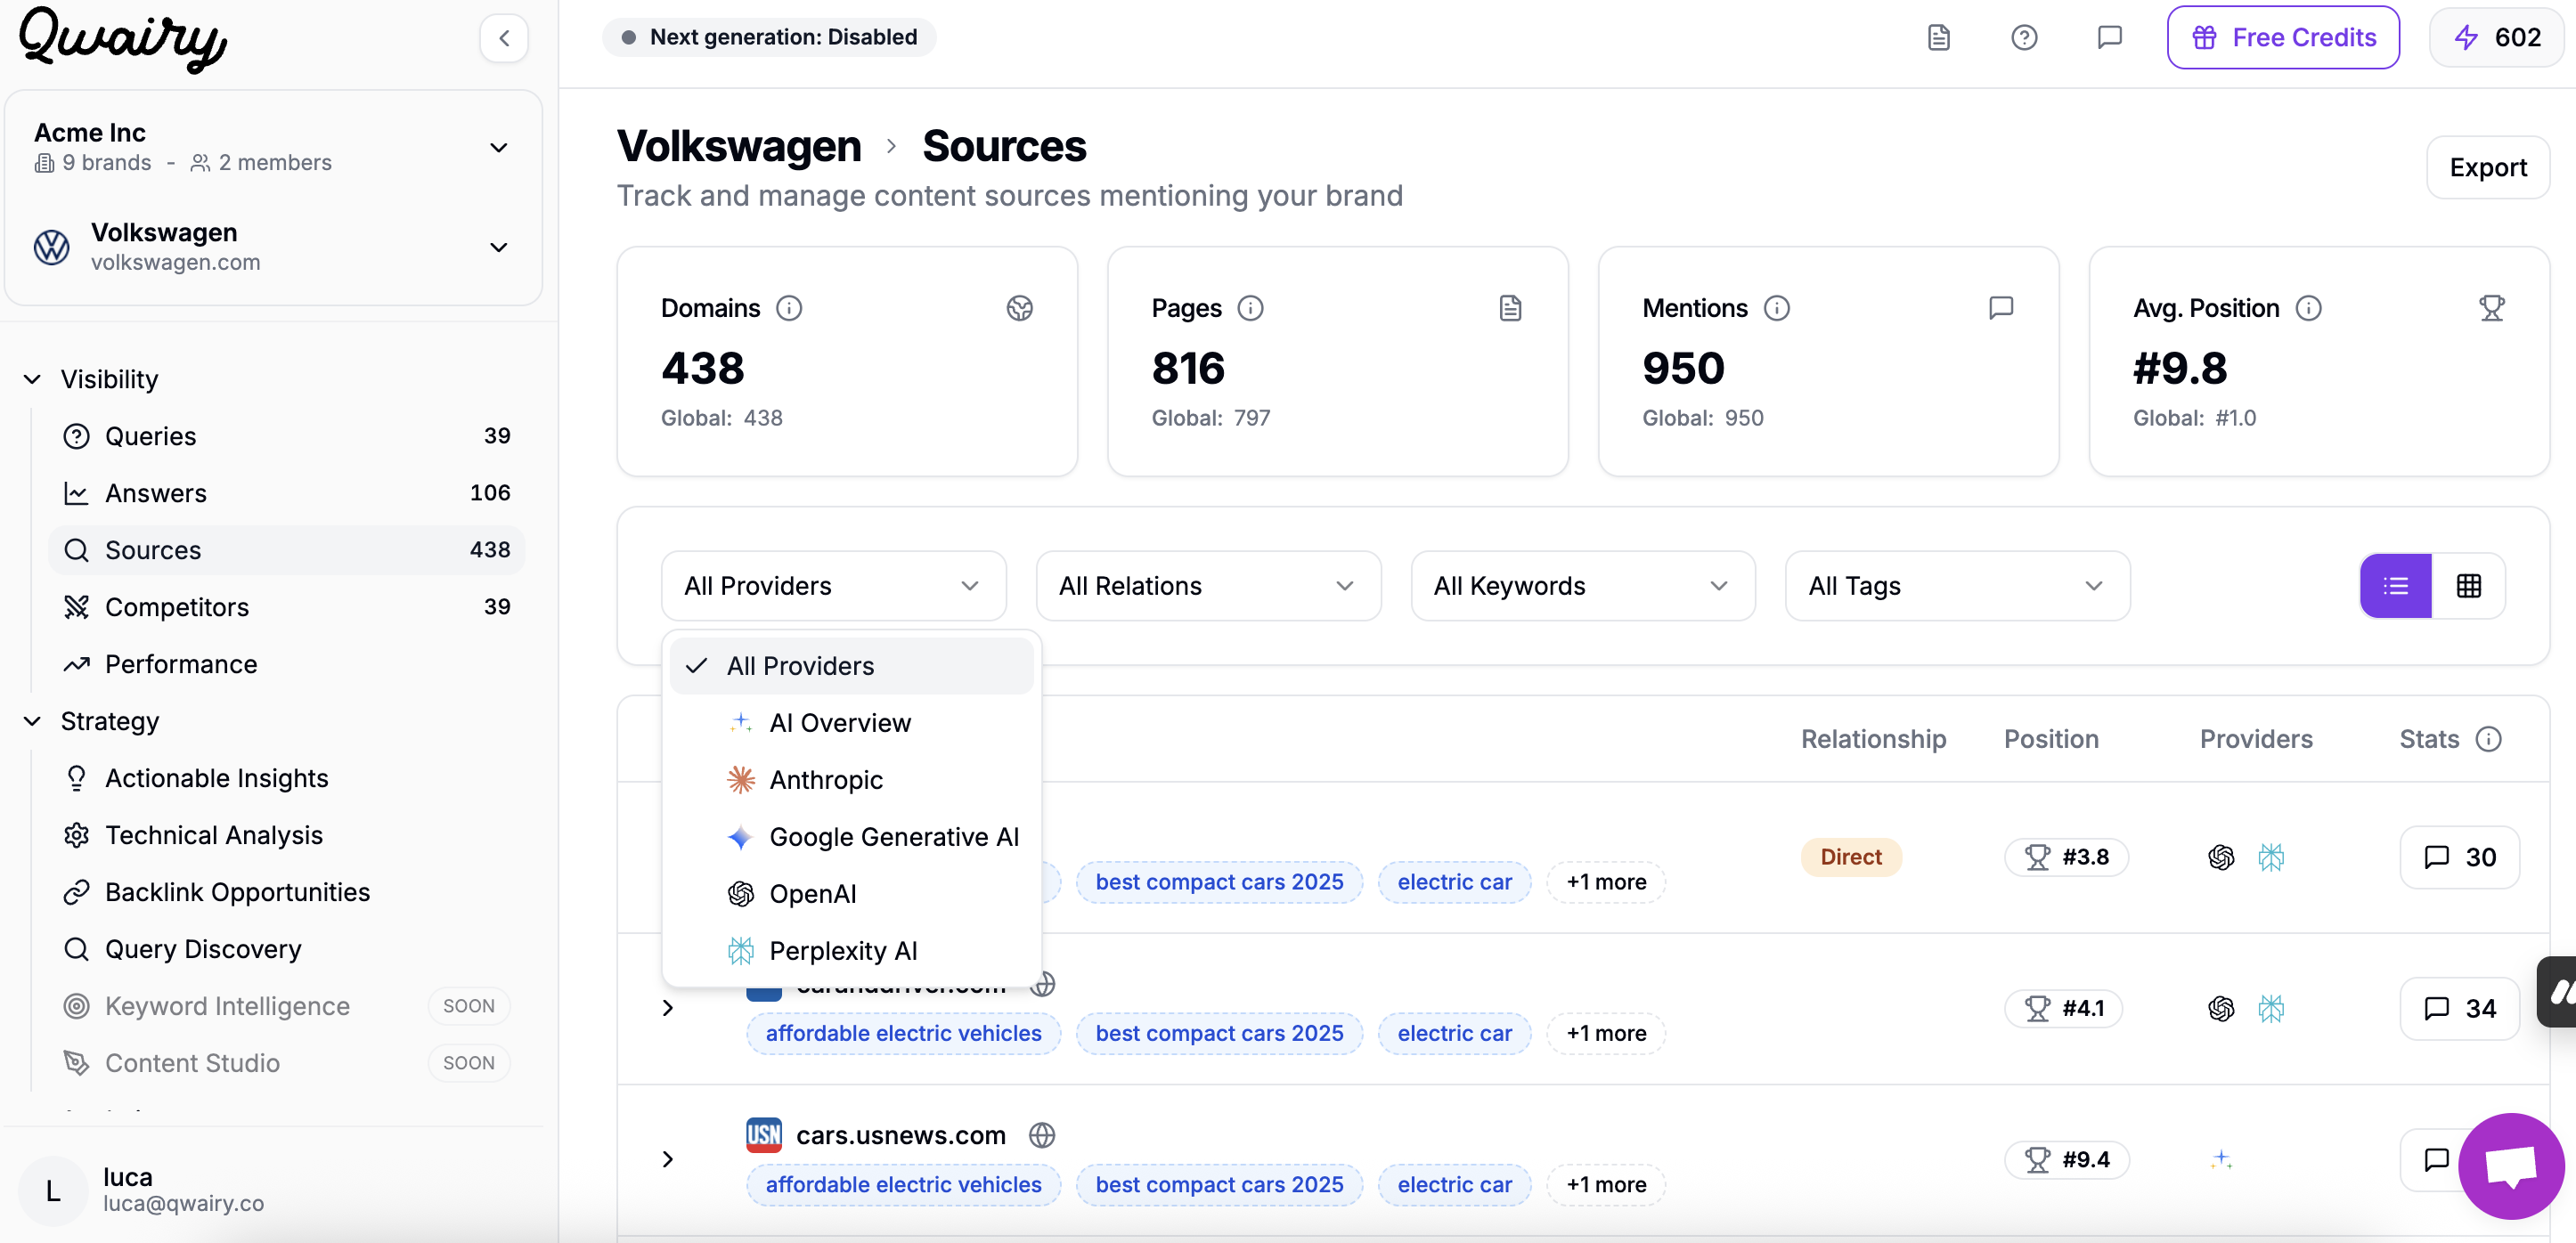Click the Direct relationship badge

click(1850, 857)
